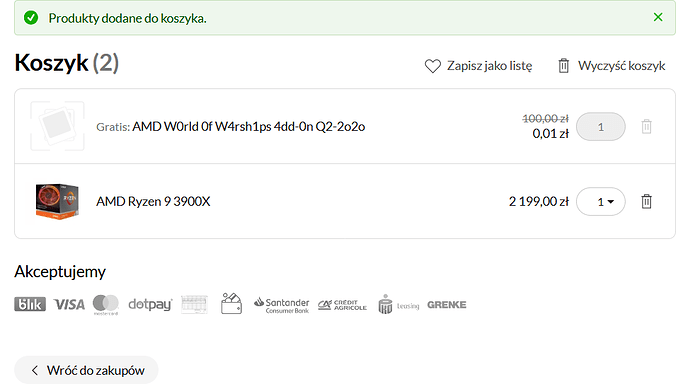Image resolution: width=690 pixels, height=384 pixels.
Task: Clear the cart with 'Wyczyść koszyk'
Action: (x=621, y=66)
